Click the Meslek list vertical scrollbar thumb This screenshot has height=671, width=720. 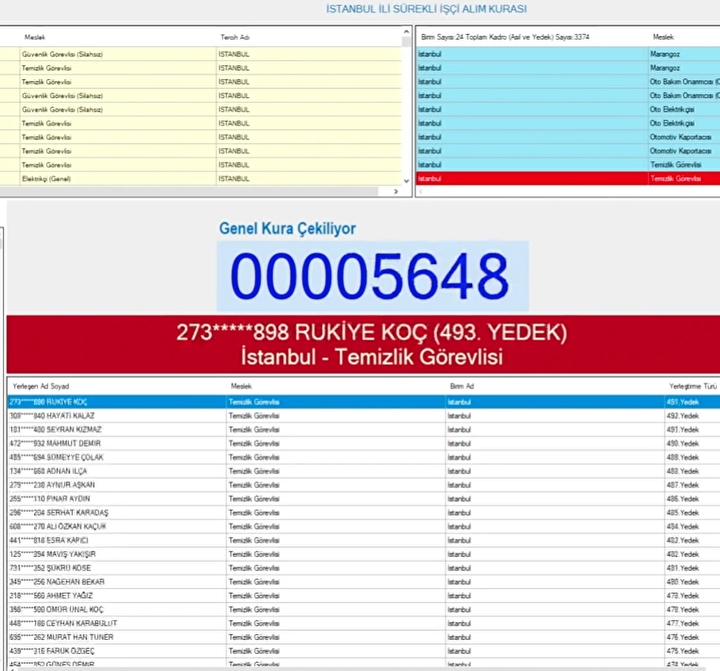point(406,42)
